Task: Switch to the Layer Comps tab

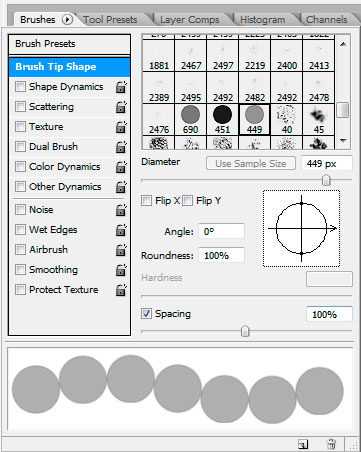Action: point(190,20)
